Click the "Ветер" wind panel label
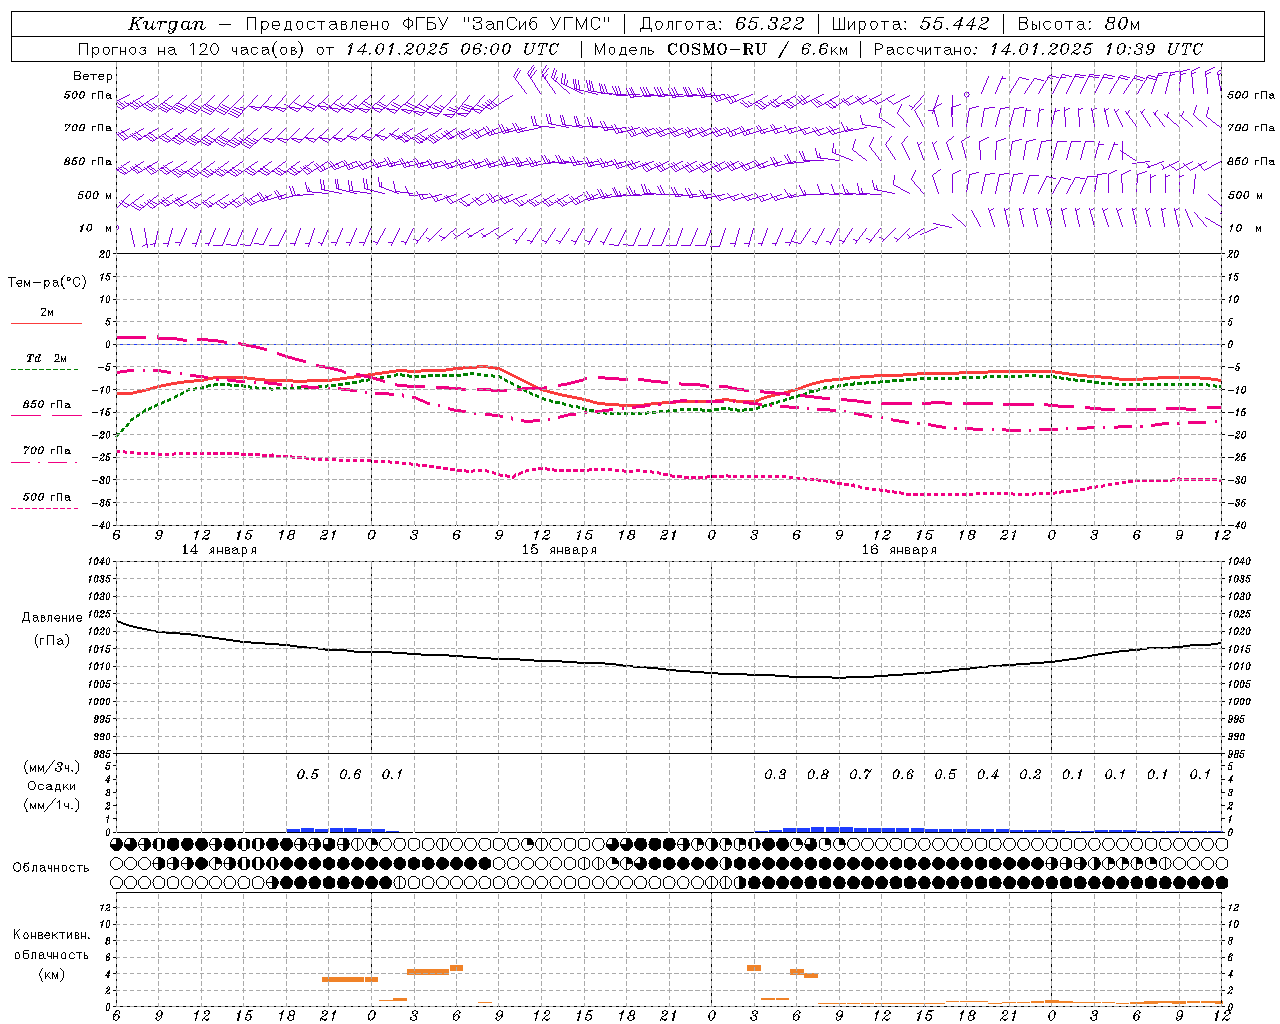1280x1024 pixels. click(x=93, y=76)
